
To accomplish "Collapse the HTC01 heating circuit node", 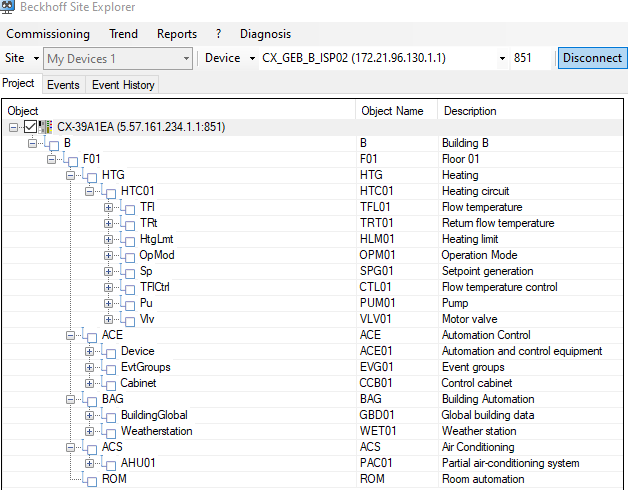I will coord(89,192).
